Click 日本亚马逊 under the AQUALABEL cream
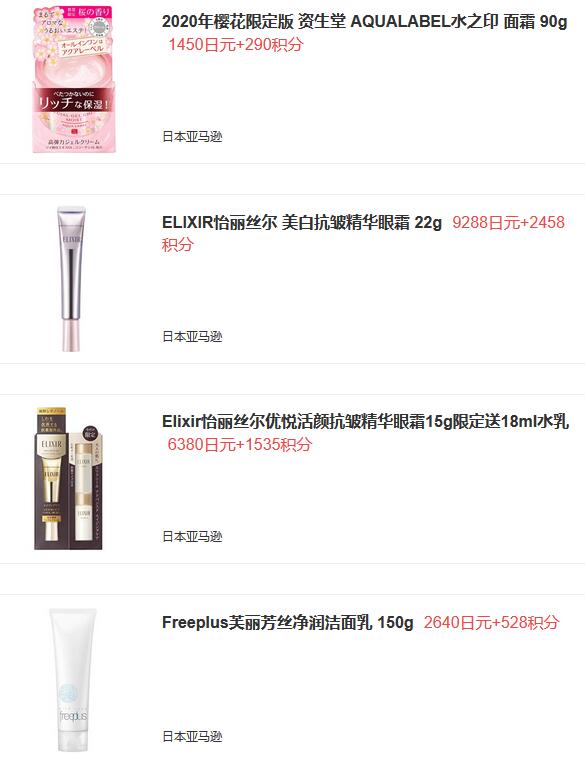 (x=192, y=137)
